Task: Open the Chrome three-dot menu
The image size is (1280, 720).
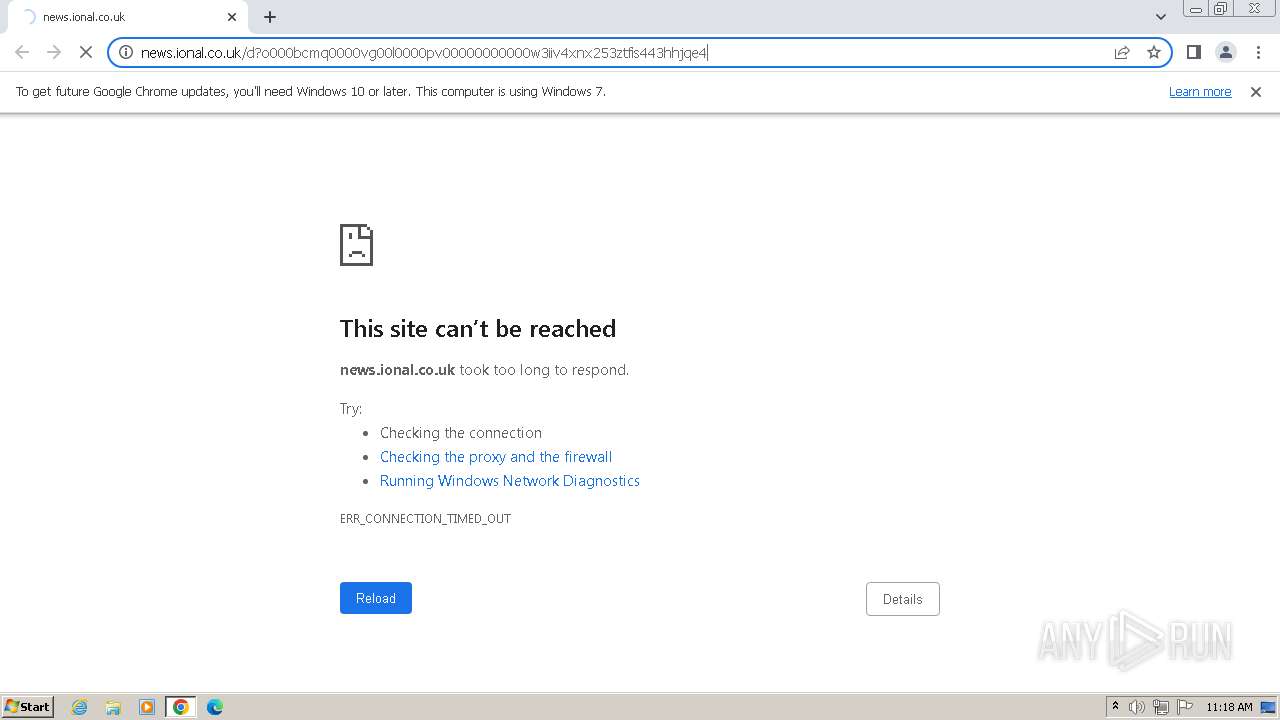Action: point(1258,52)
